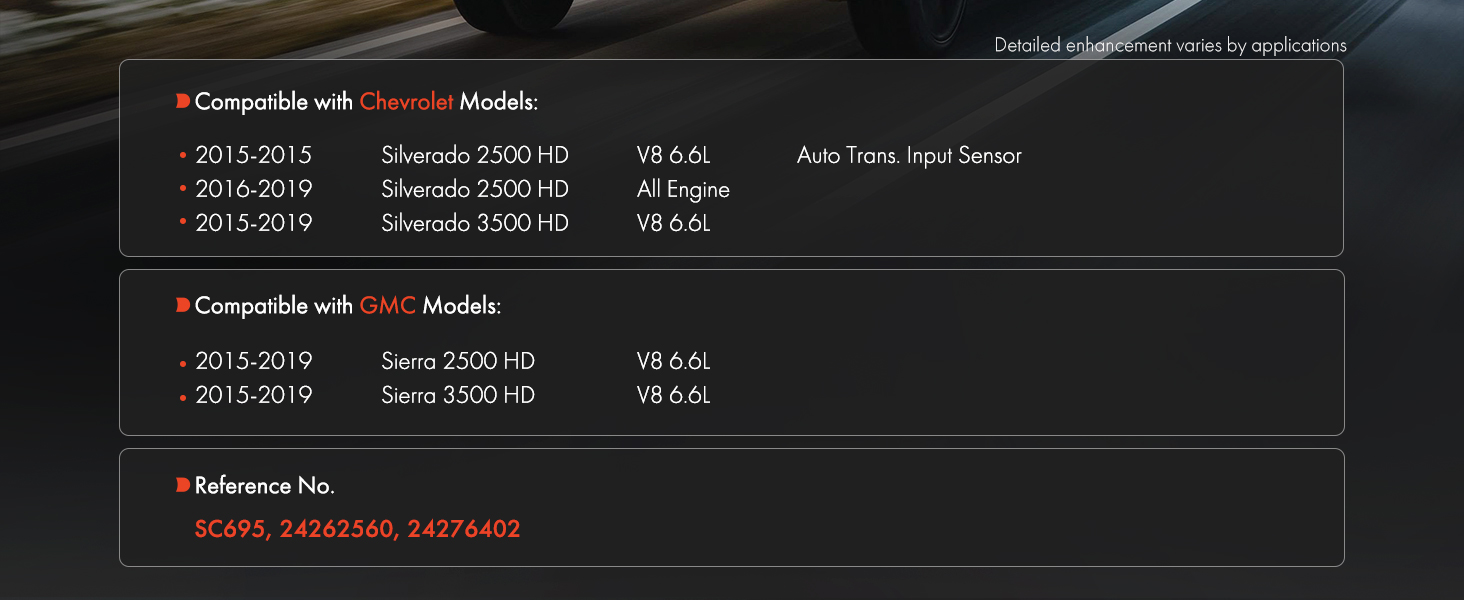1464x600 pixels.
Task: Click the SC695, 24262560, 24276402 reference numbers
Action: pyautogui.click(x=357, y=529)
